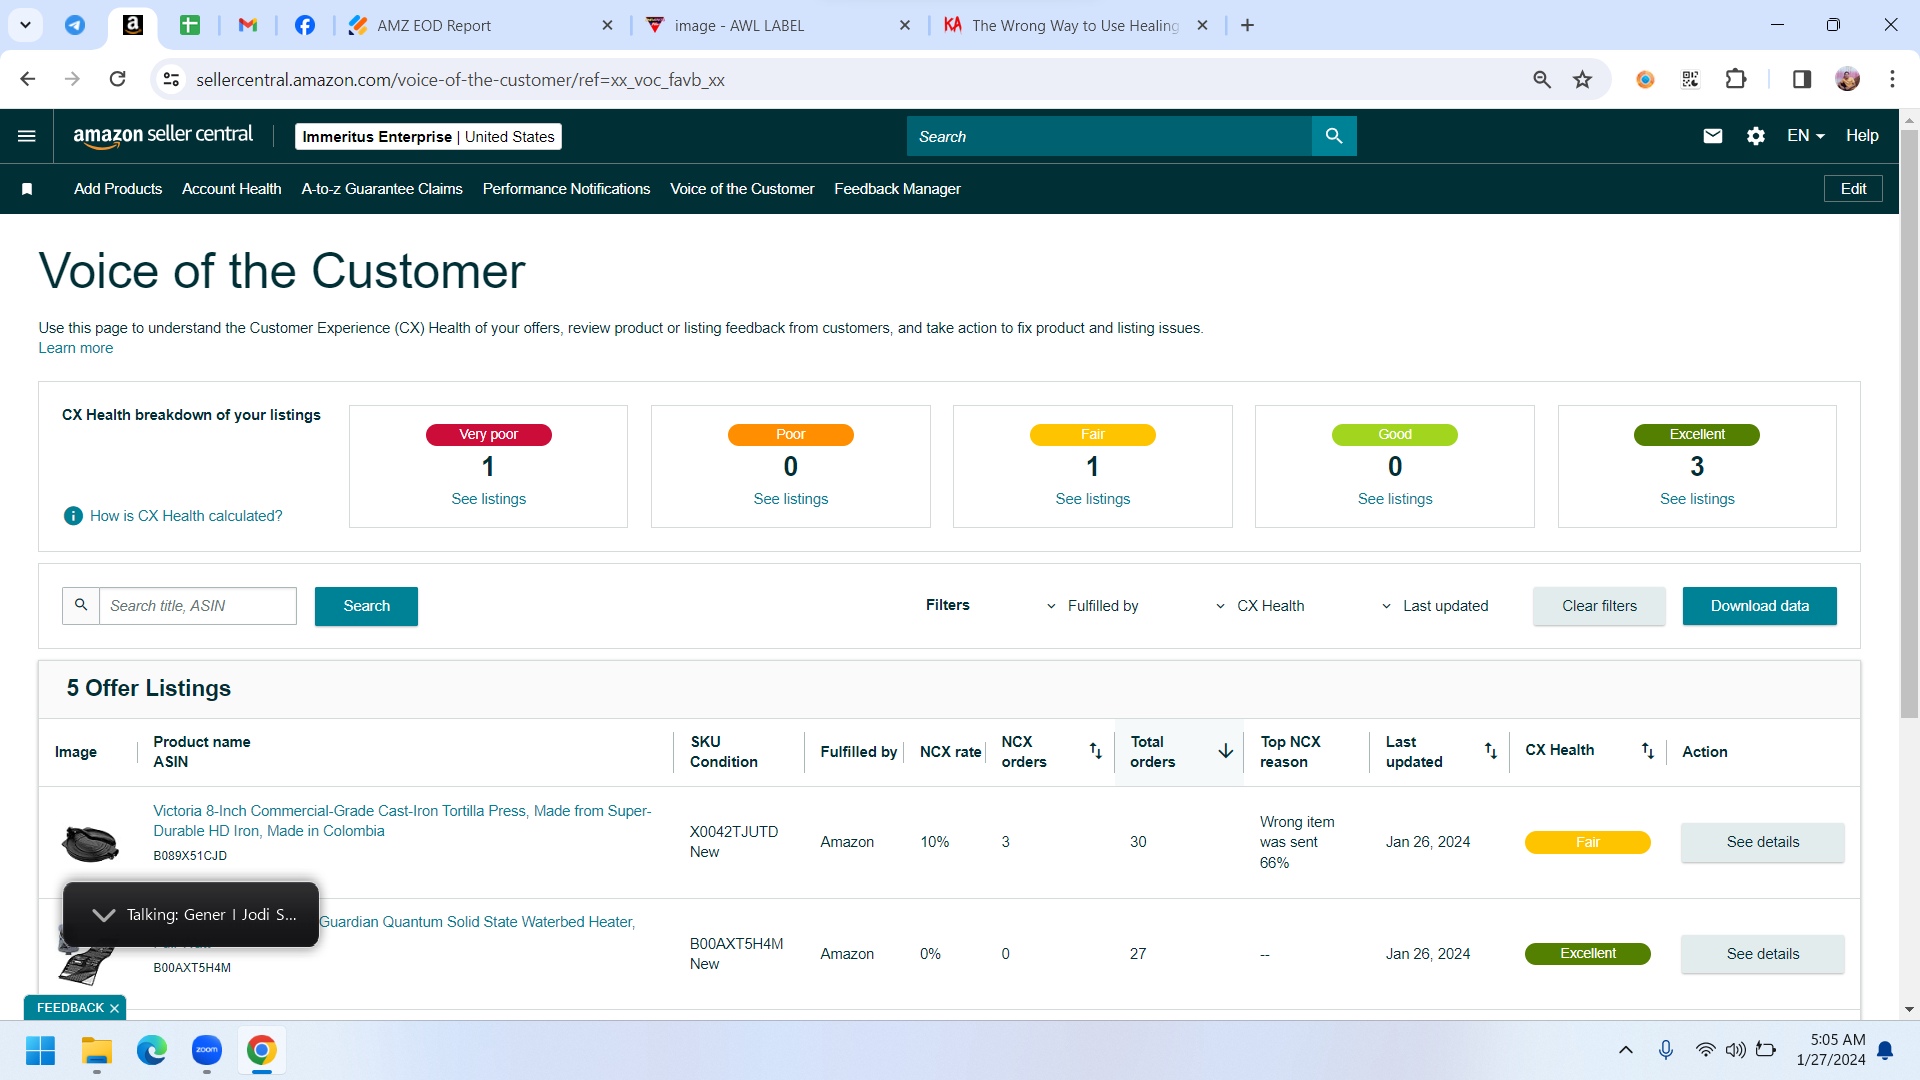Close the FEEDBACK tab with its X
Image resolution: width=1920 pixels, height=1080 pixels.
coord(114,1008)
